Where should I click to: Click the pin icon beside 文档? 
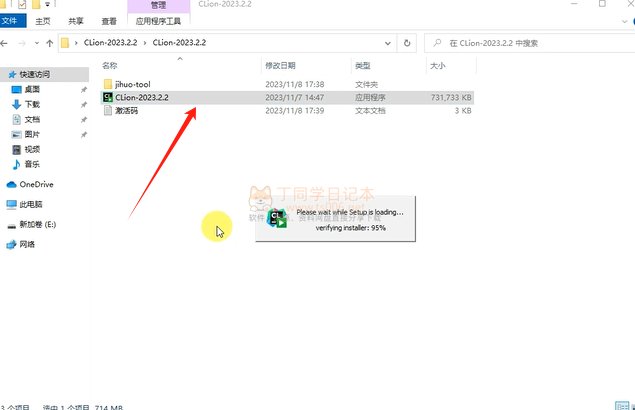pyautogui.click(x=83, y=120)
